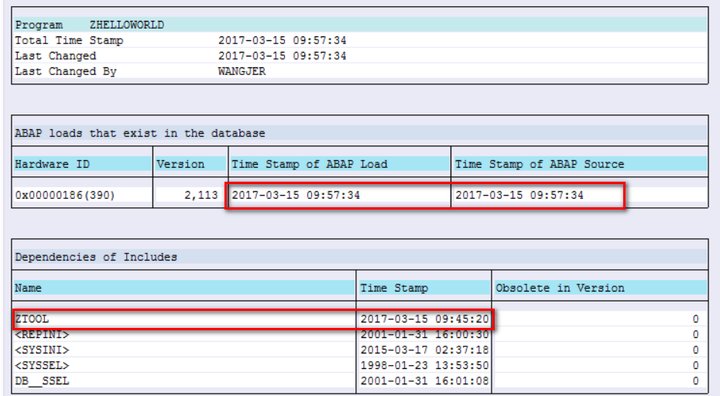Select the <SYSSEL> include entry
The height and width of the screenshot is (396, 720).
(x=42, y=366)
